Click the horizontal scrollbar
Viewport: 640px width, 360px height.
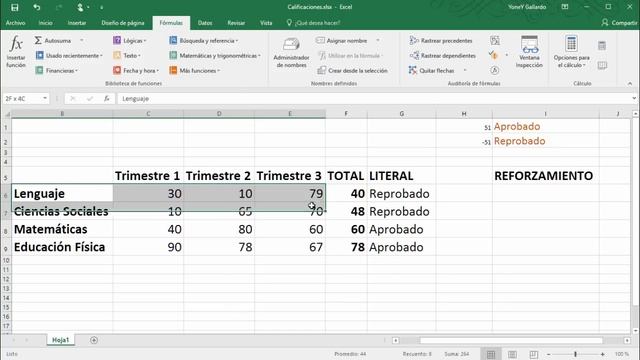[x=511, y=340]
